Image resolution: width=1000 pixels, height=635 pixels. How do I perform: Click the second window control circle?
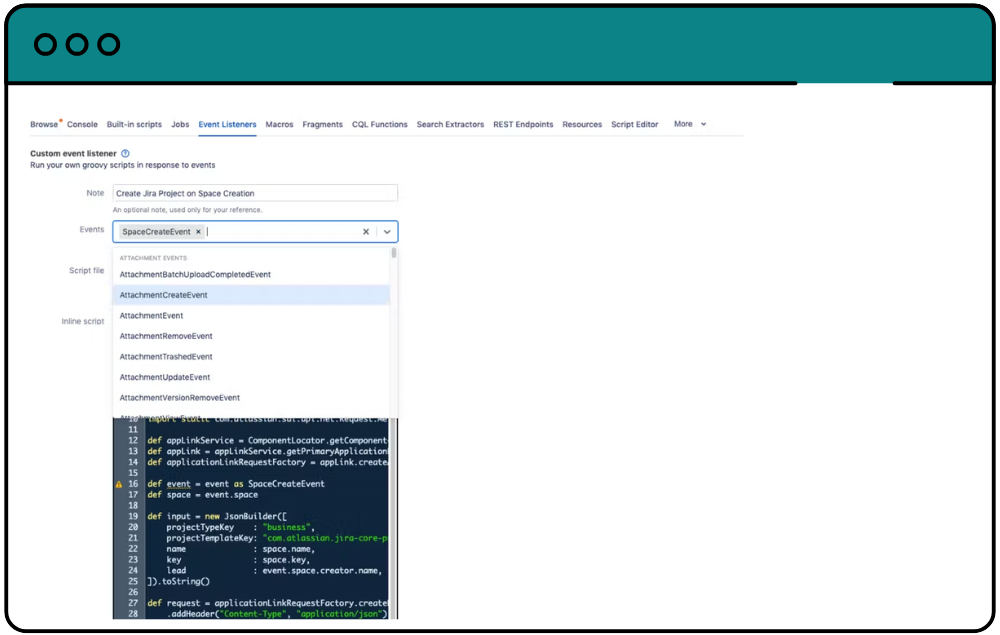click(77, 45)
